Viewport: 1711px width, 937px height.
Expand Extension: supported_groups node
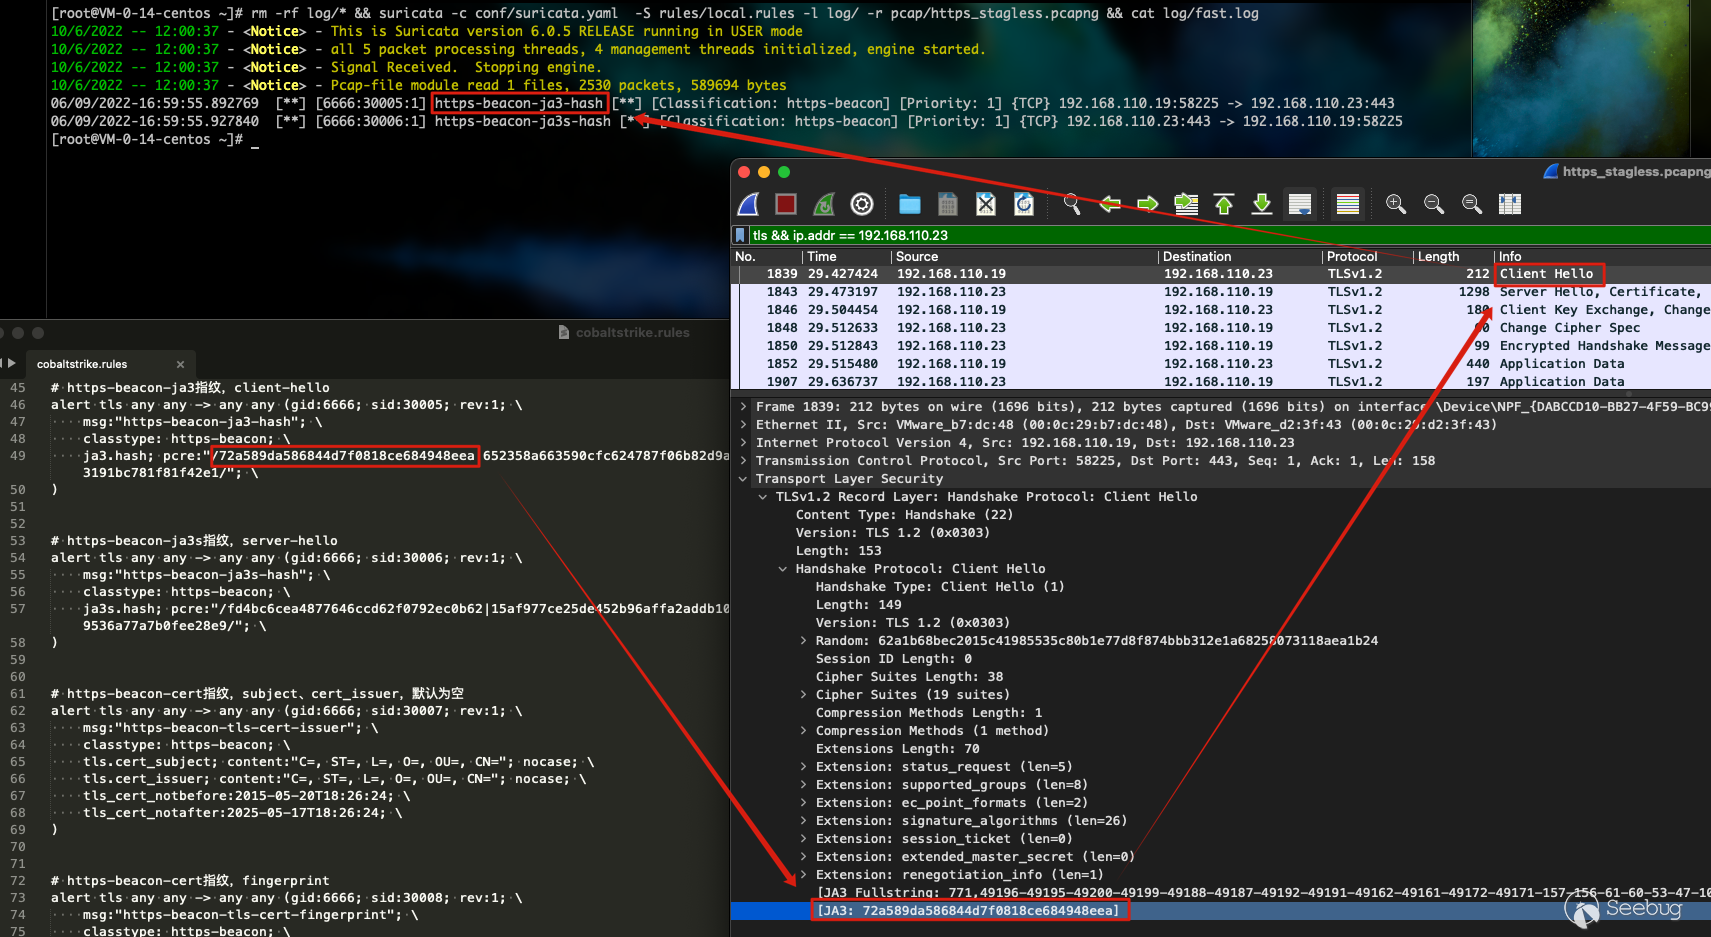(x=803, y=785)
